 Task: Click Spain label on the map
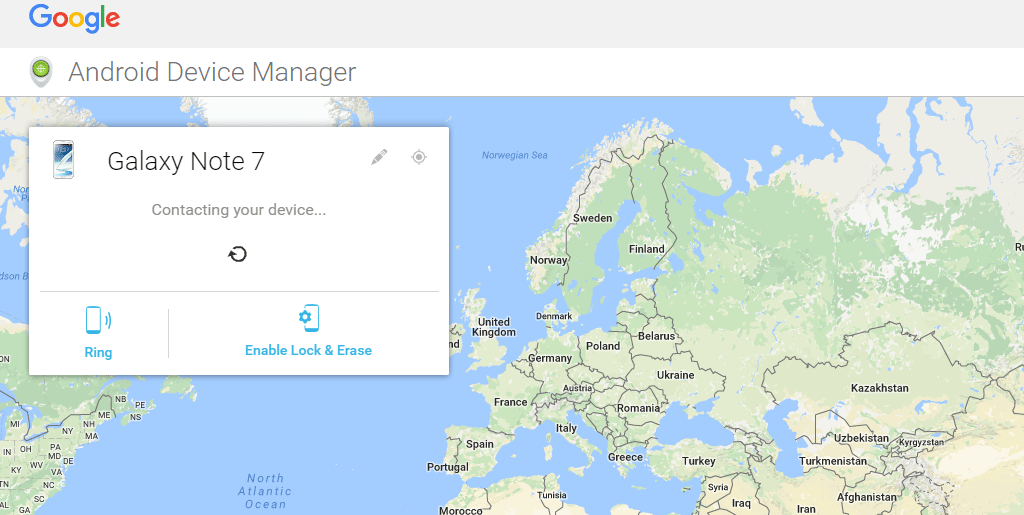pyautogui.click(x=480, y=444)
